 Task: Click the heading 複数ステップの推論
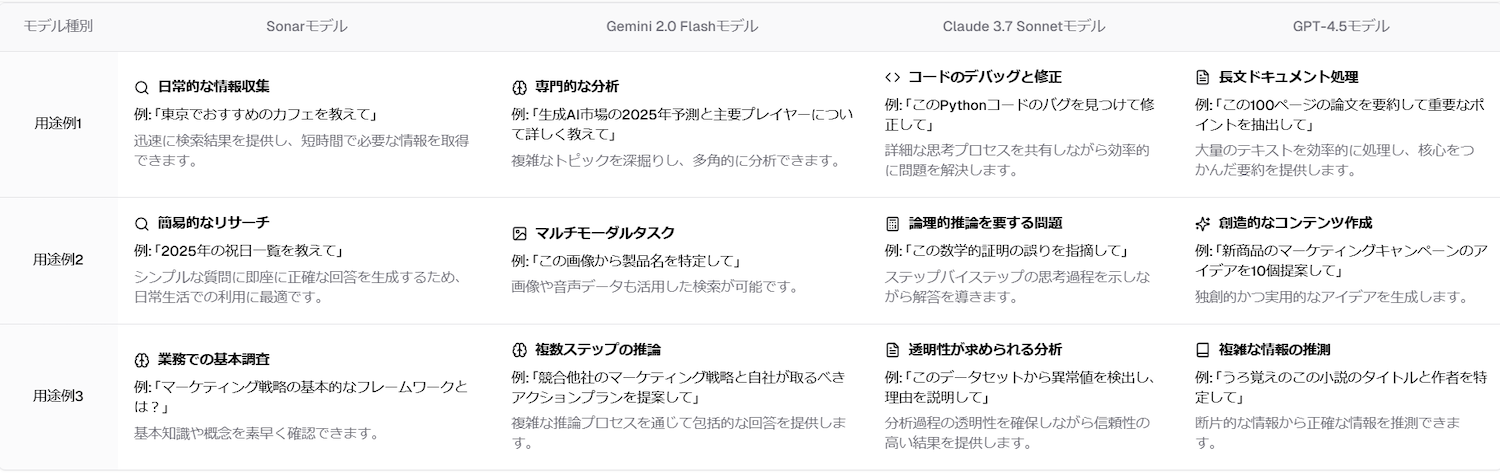[x=598, y=350]
